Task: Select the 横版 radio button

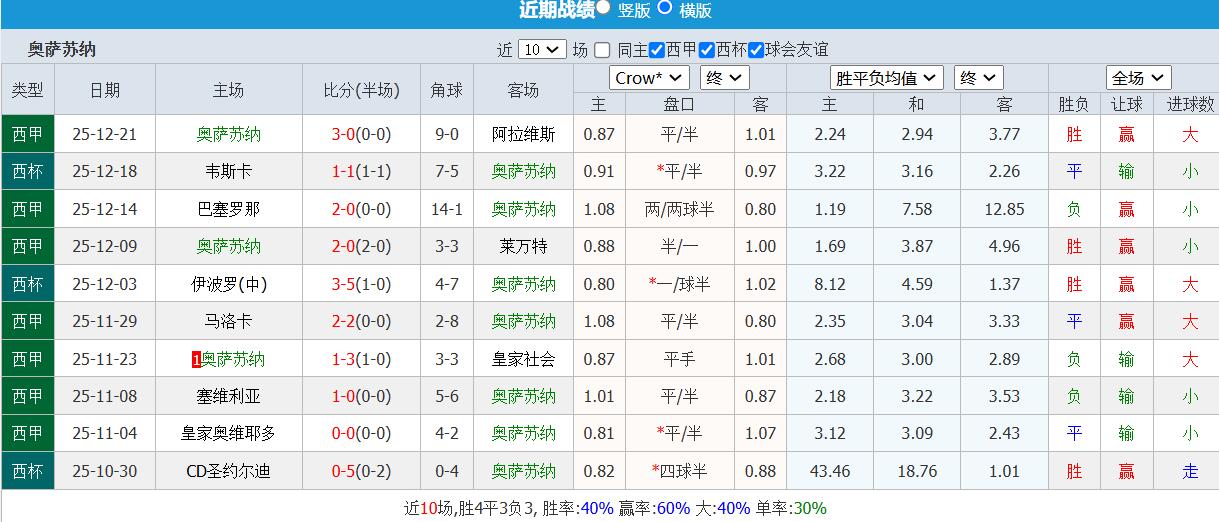Action: [665, 8]
